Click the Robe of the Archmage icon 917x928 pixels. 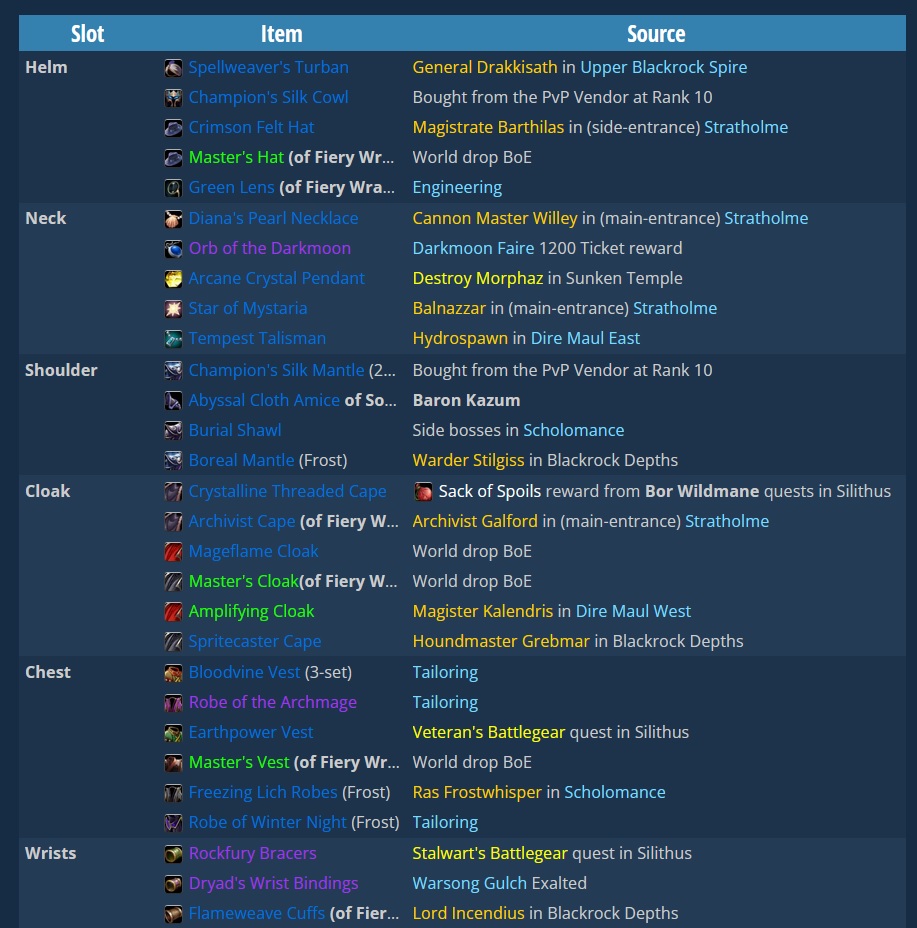(173, 703)
